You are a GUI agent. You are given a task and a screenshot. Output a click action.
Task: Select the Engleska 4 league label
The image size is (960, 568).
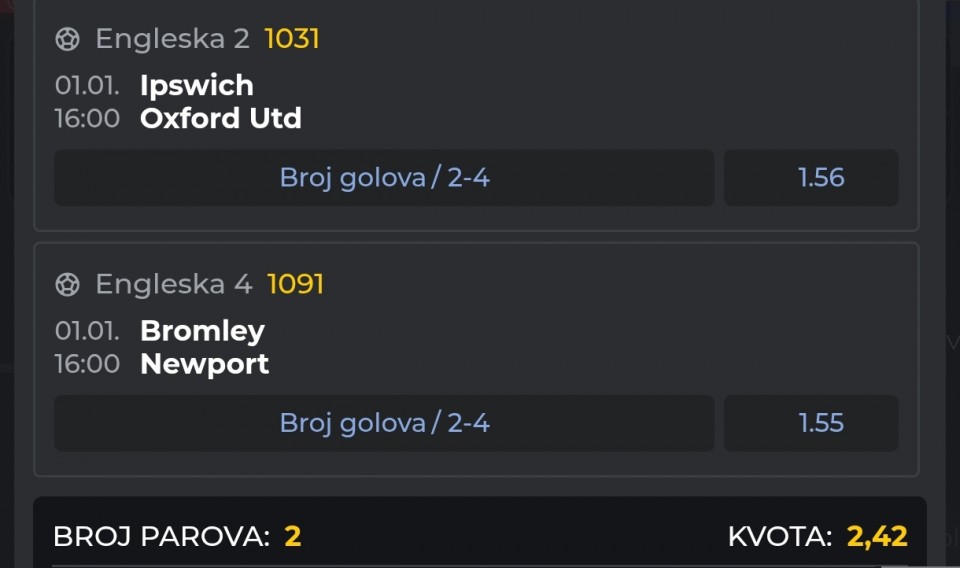click(x=173, y=285)
